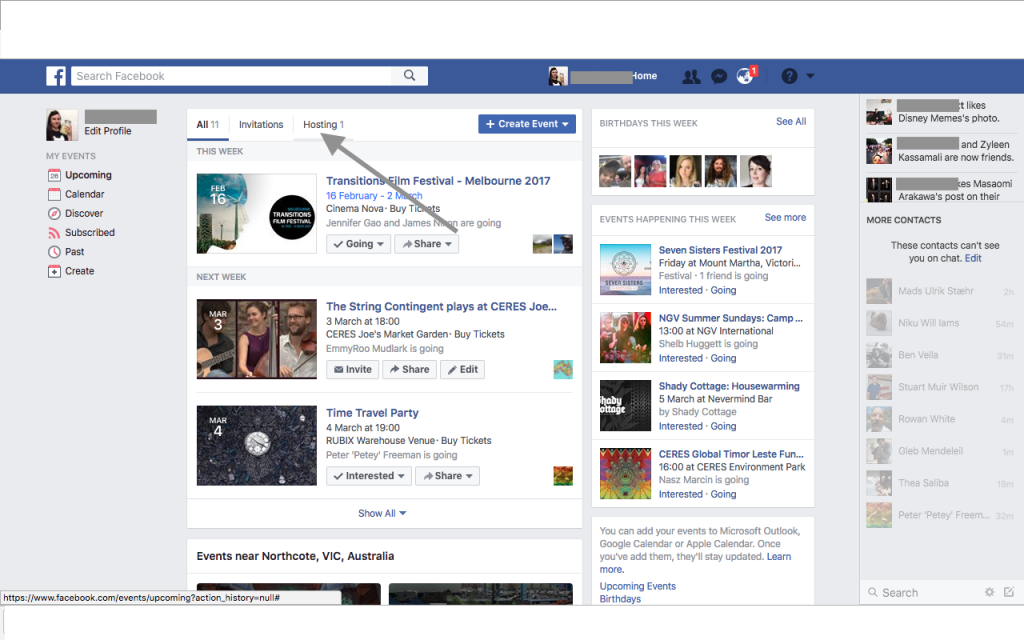Open the Notifications globe icon
Image resolution: width=1024 pixels, height=640 pixels.
(745, 76)
